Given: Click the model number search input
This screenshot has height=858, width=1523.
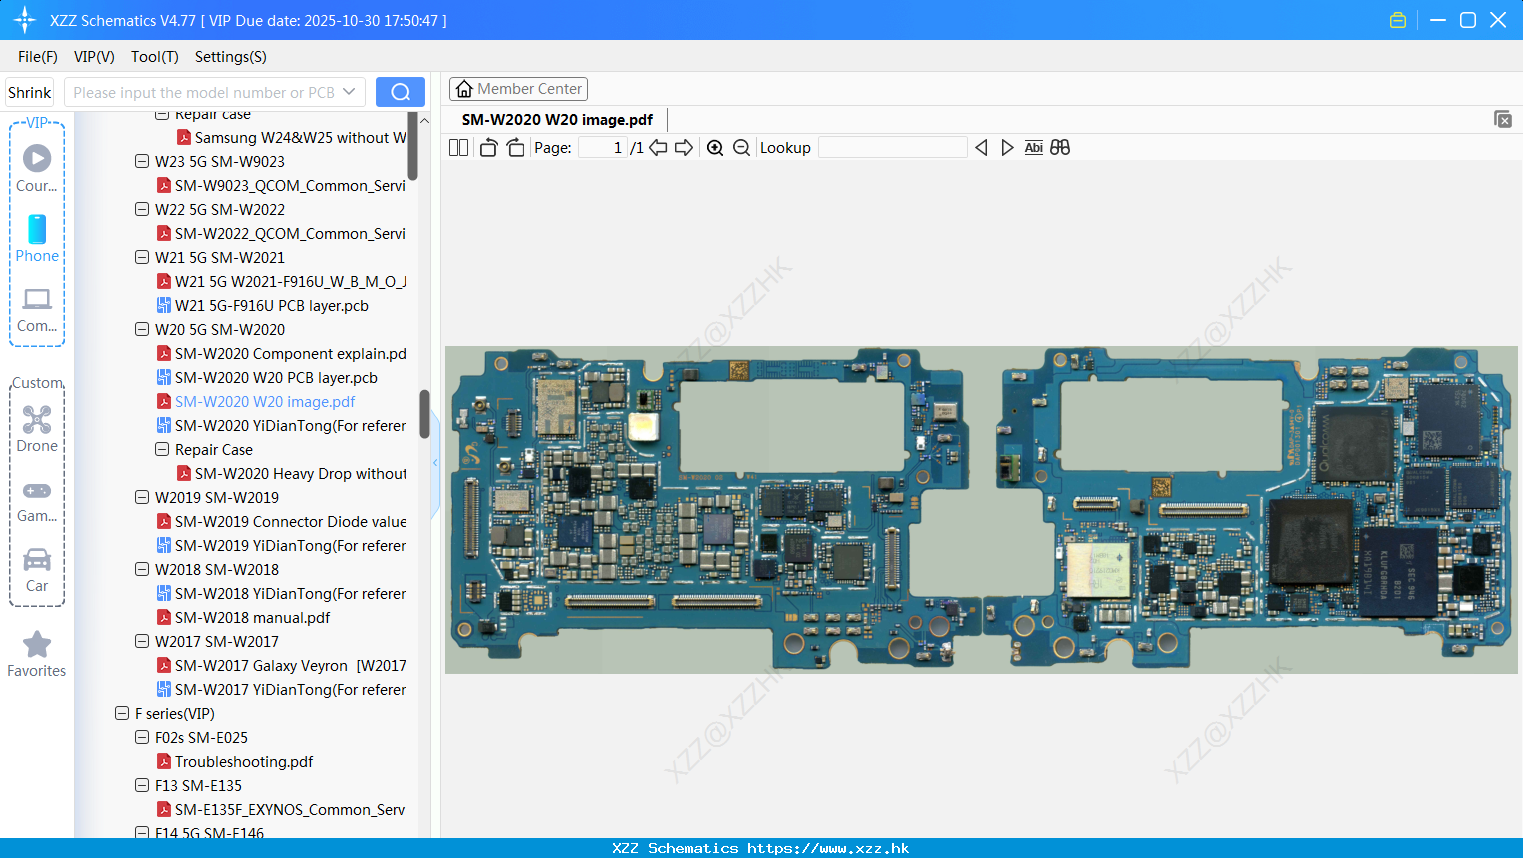Looking at the screenshot, I should 203,92.
